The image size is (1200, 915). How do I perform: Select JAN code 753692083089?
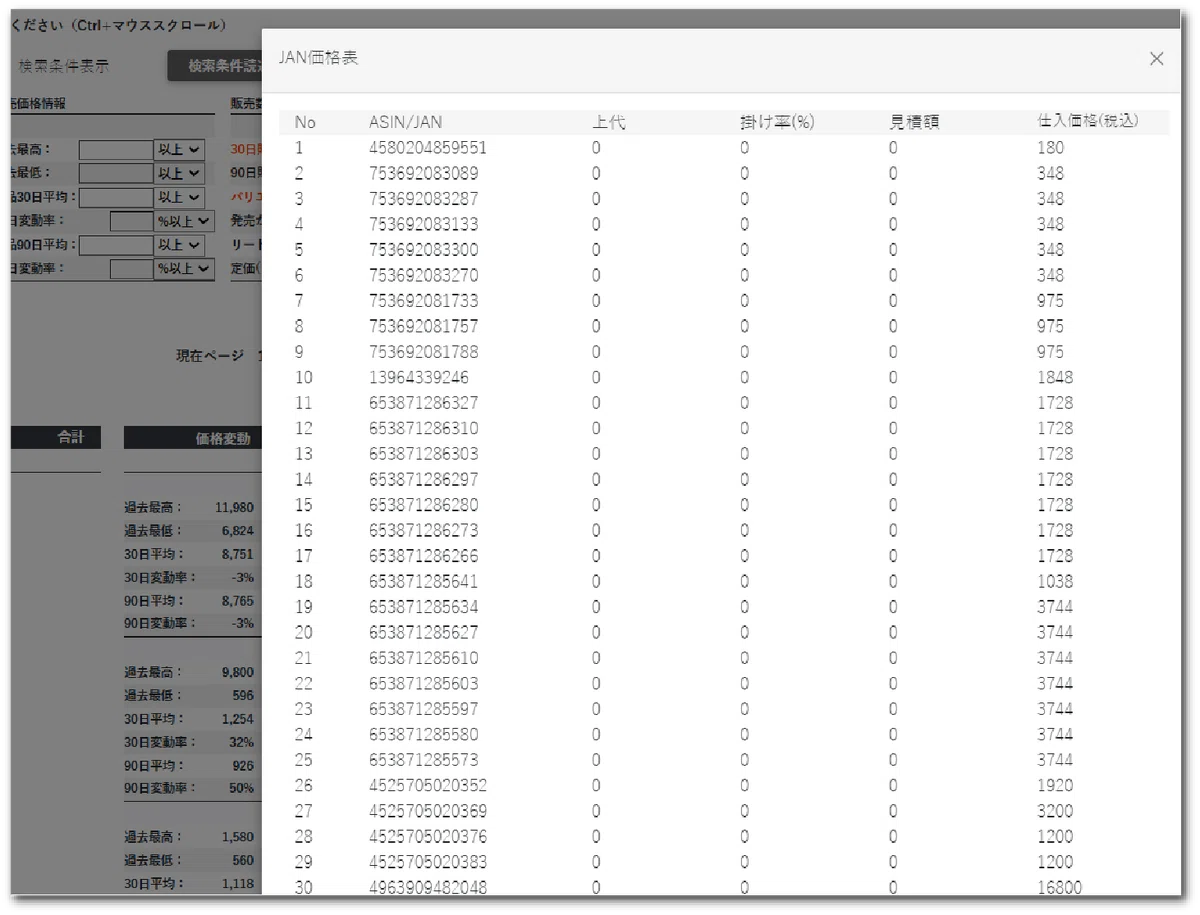tap(423, 173)
